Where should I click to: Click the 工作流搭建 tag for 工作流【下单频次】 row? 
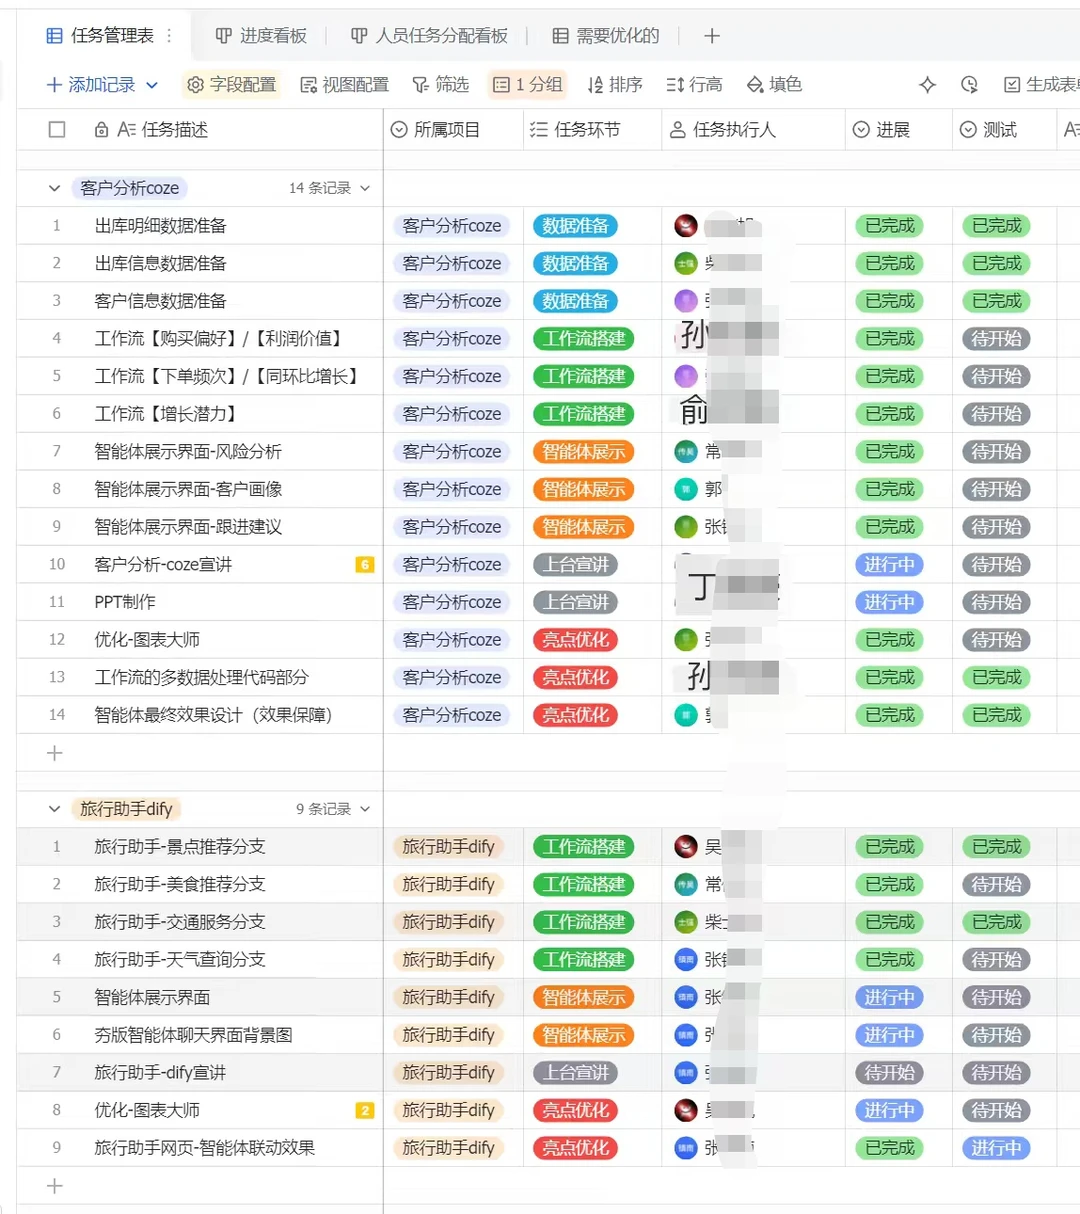[584, 377]
